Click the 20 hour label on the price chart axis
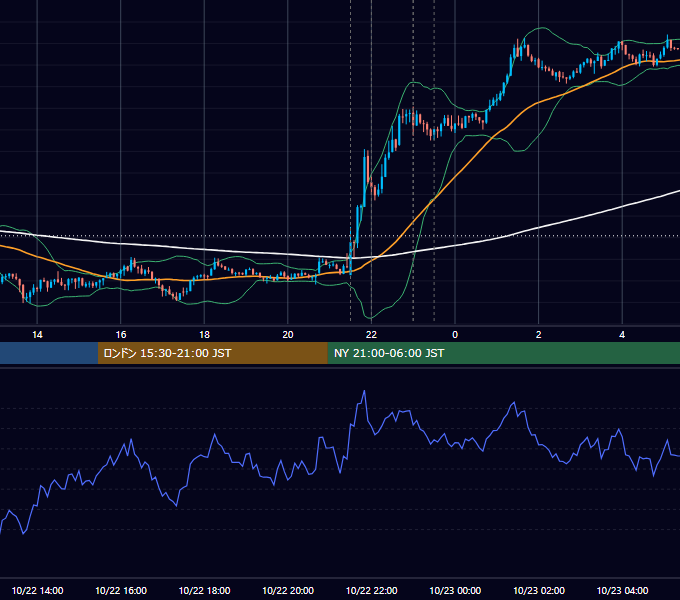 coord(288,335)
